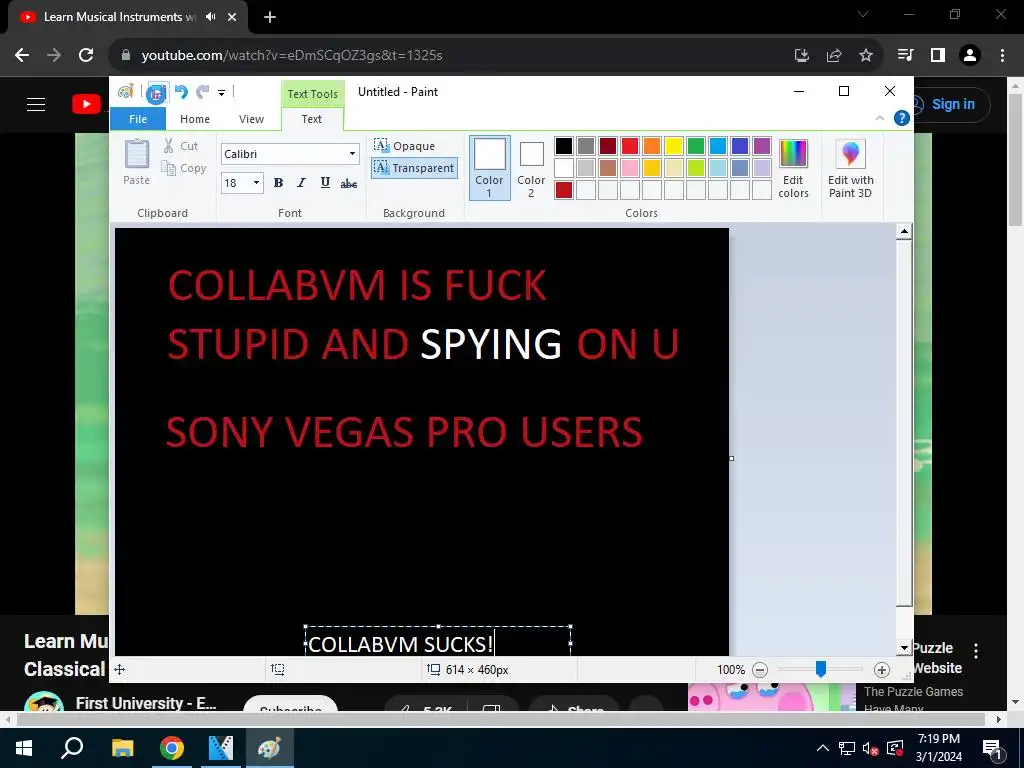Open the Chrome profile avatar
Image resolution: width=1024 pixels, height=768 pixels.
coord(970,56)
